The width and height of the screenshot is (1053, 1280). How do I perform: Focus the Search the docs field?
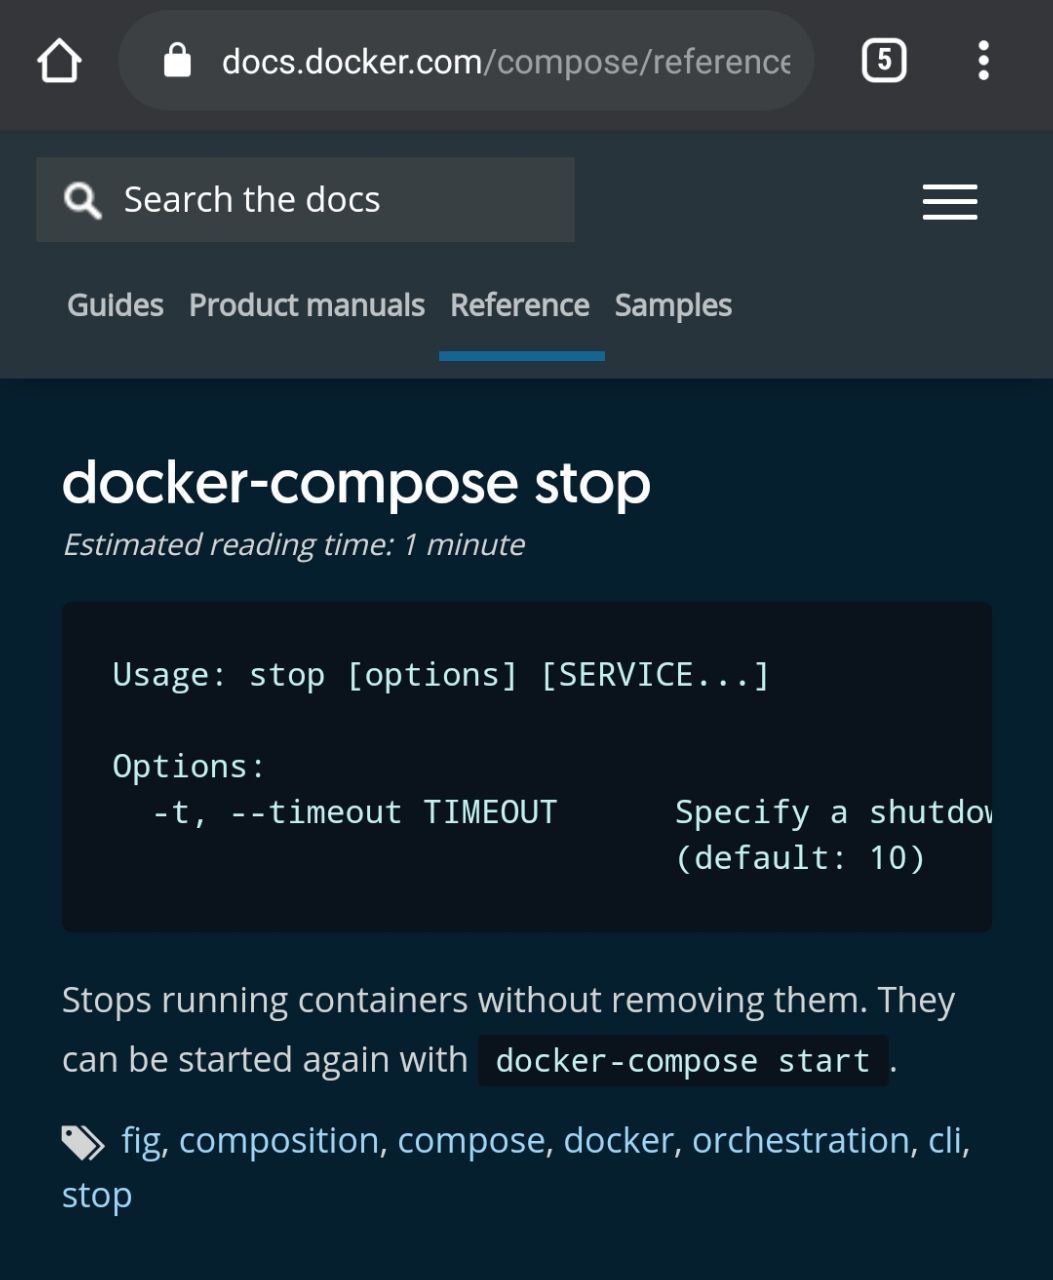(305, 199)
